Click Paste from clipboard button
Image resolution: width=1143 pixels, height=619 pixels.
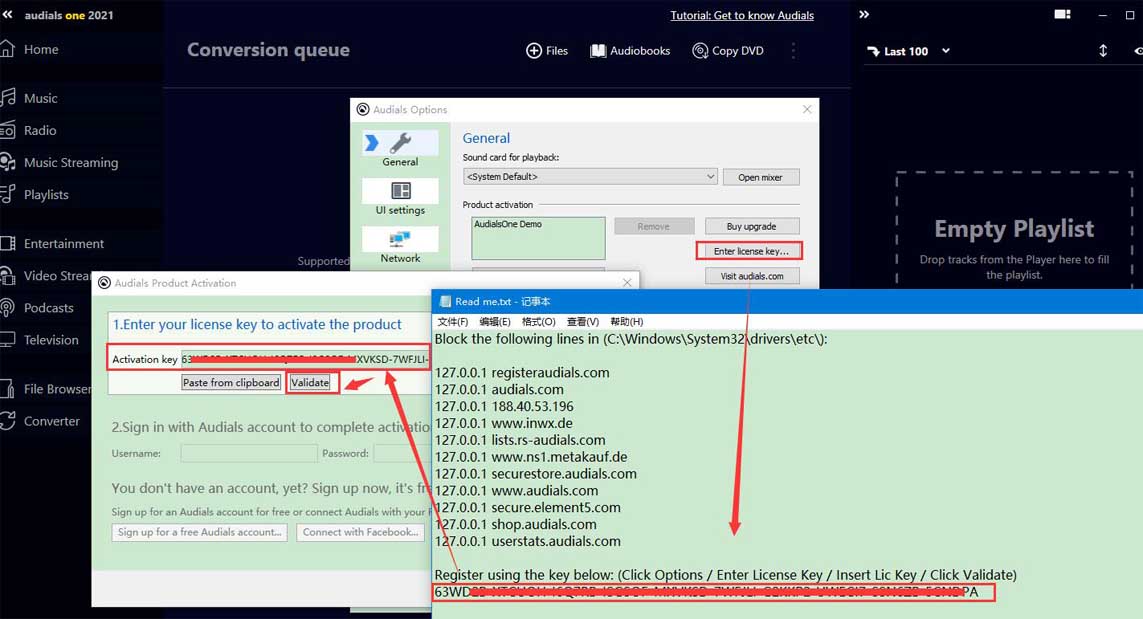point(231,383)
